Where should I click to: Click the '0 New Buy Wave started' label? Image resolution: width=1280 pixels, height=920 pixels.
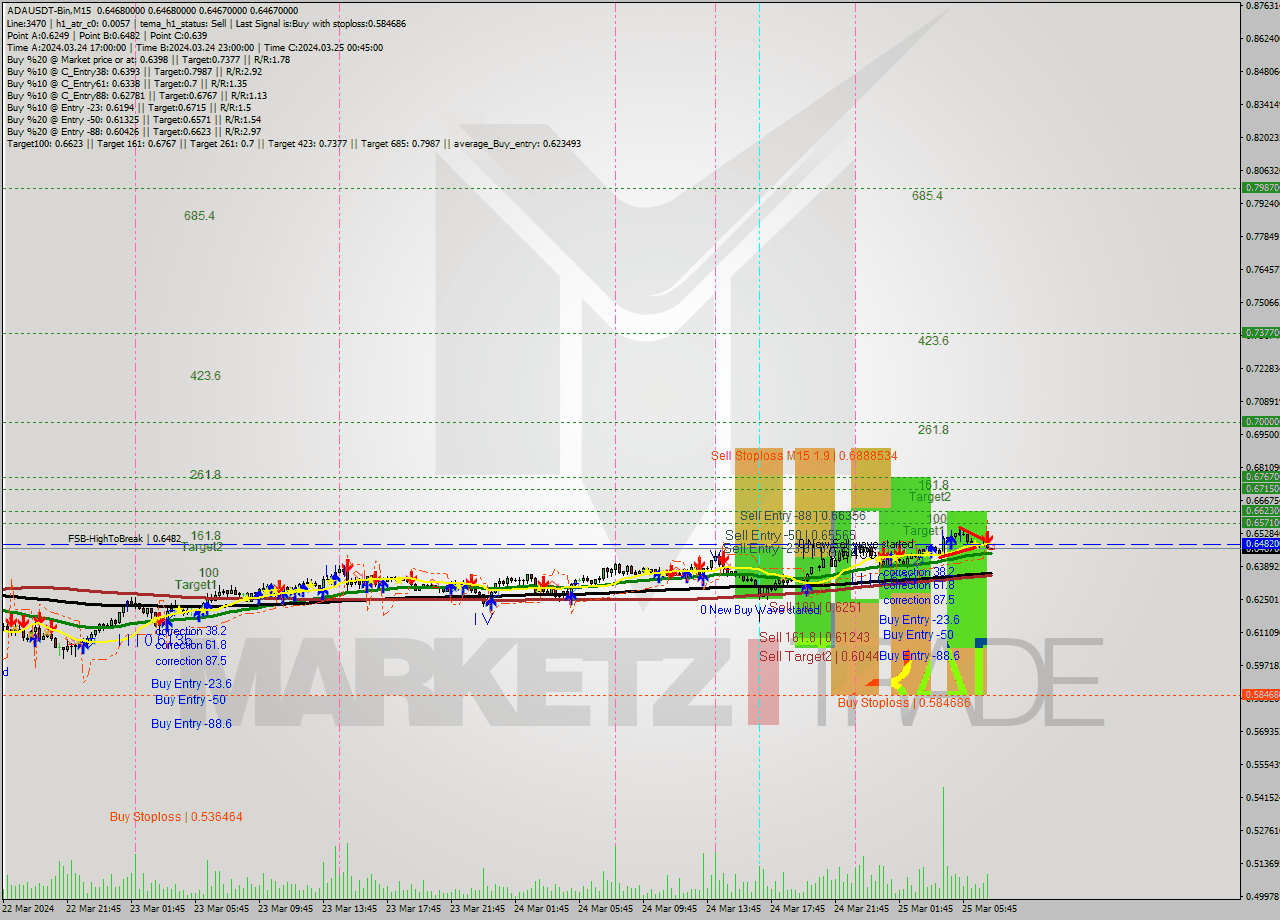pos(759,609)
